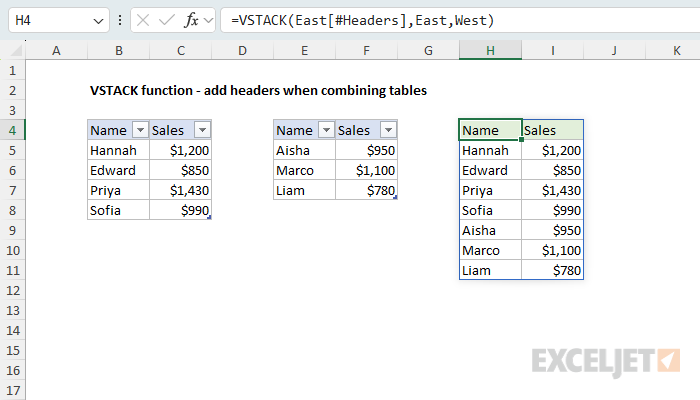
Task: Select row 12 header
Action: pyautogui.click(x=12, y=290)
